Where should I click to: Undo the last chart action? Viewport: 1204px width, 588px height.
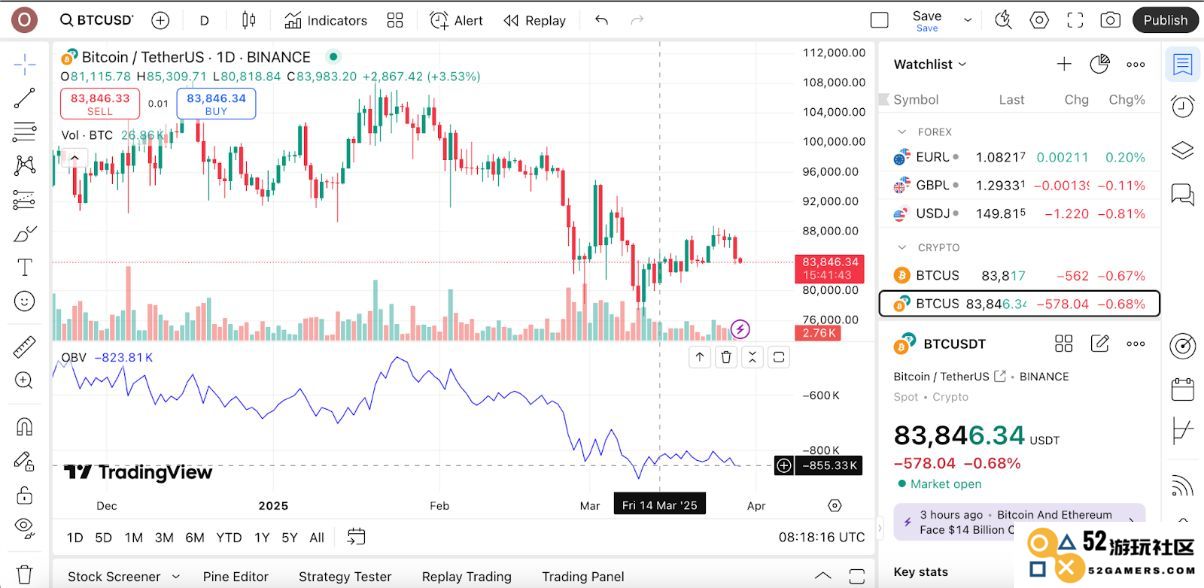pyautogui.click(x=601, y=20)
